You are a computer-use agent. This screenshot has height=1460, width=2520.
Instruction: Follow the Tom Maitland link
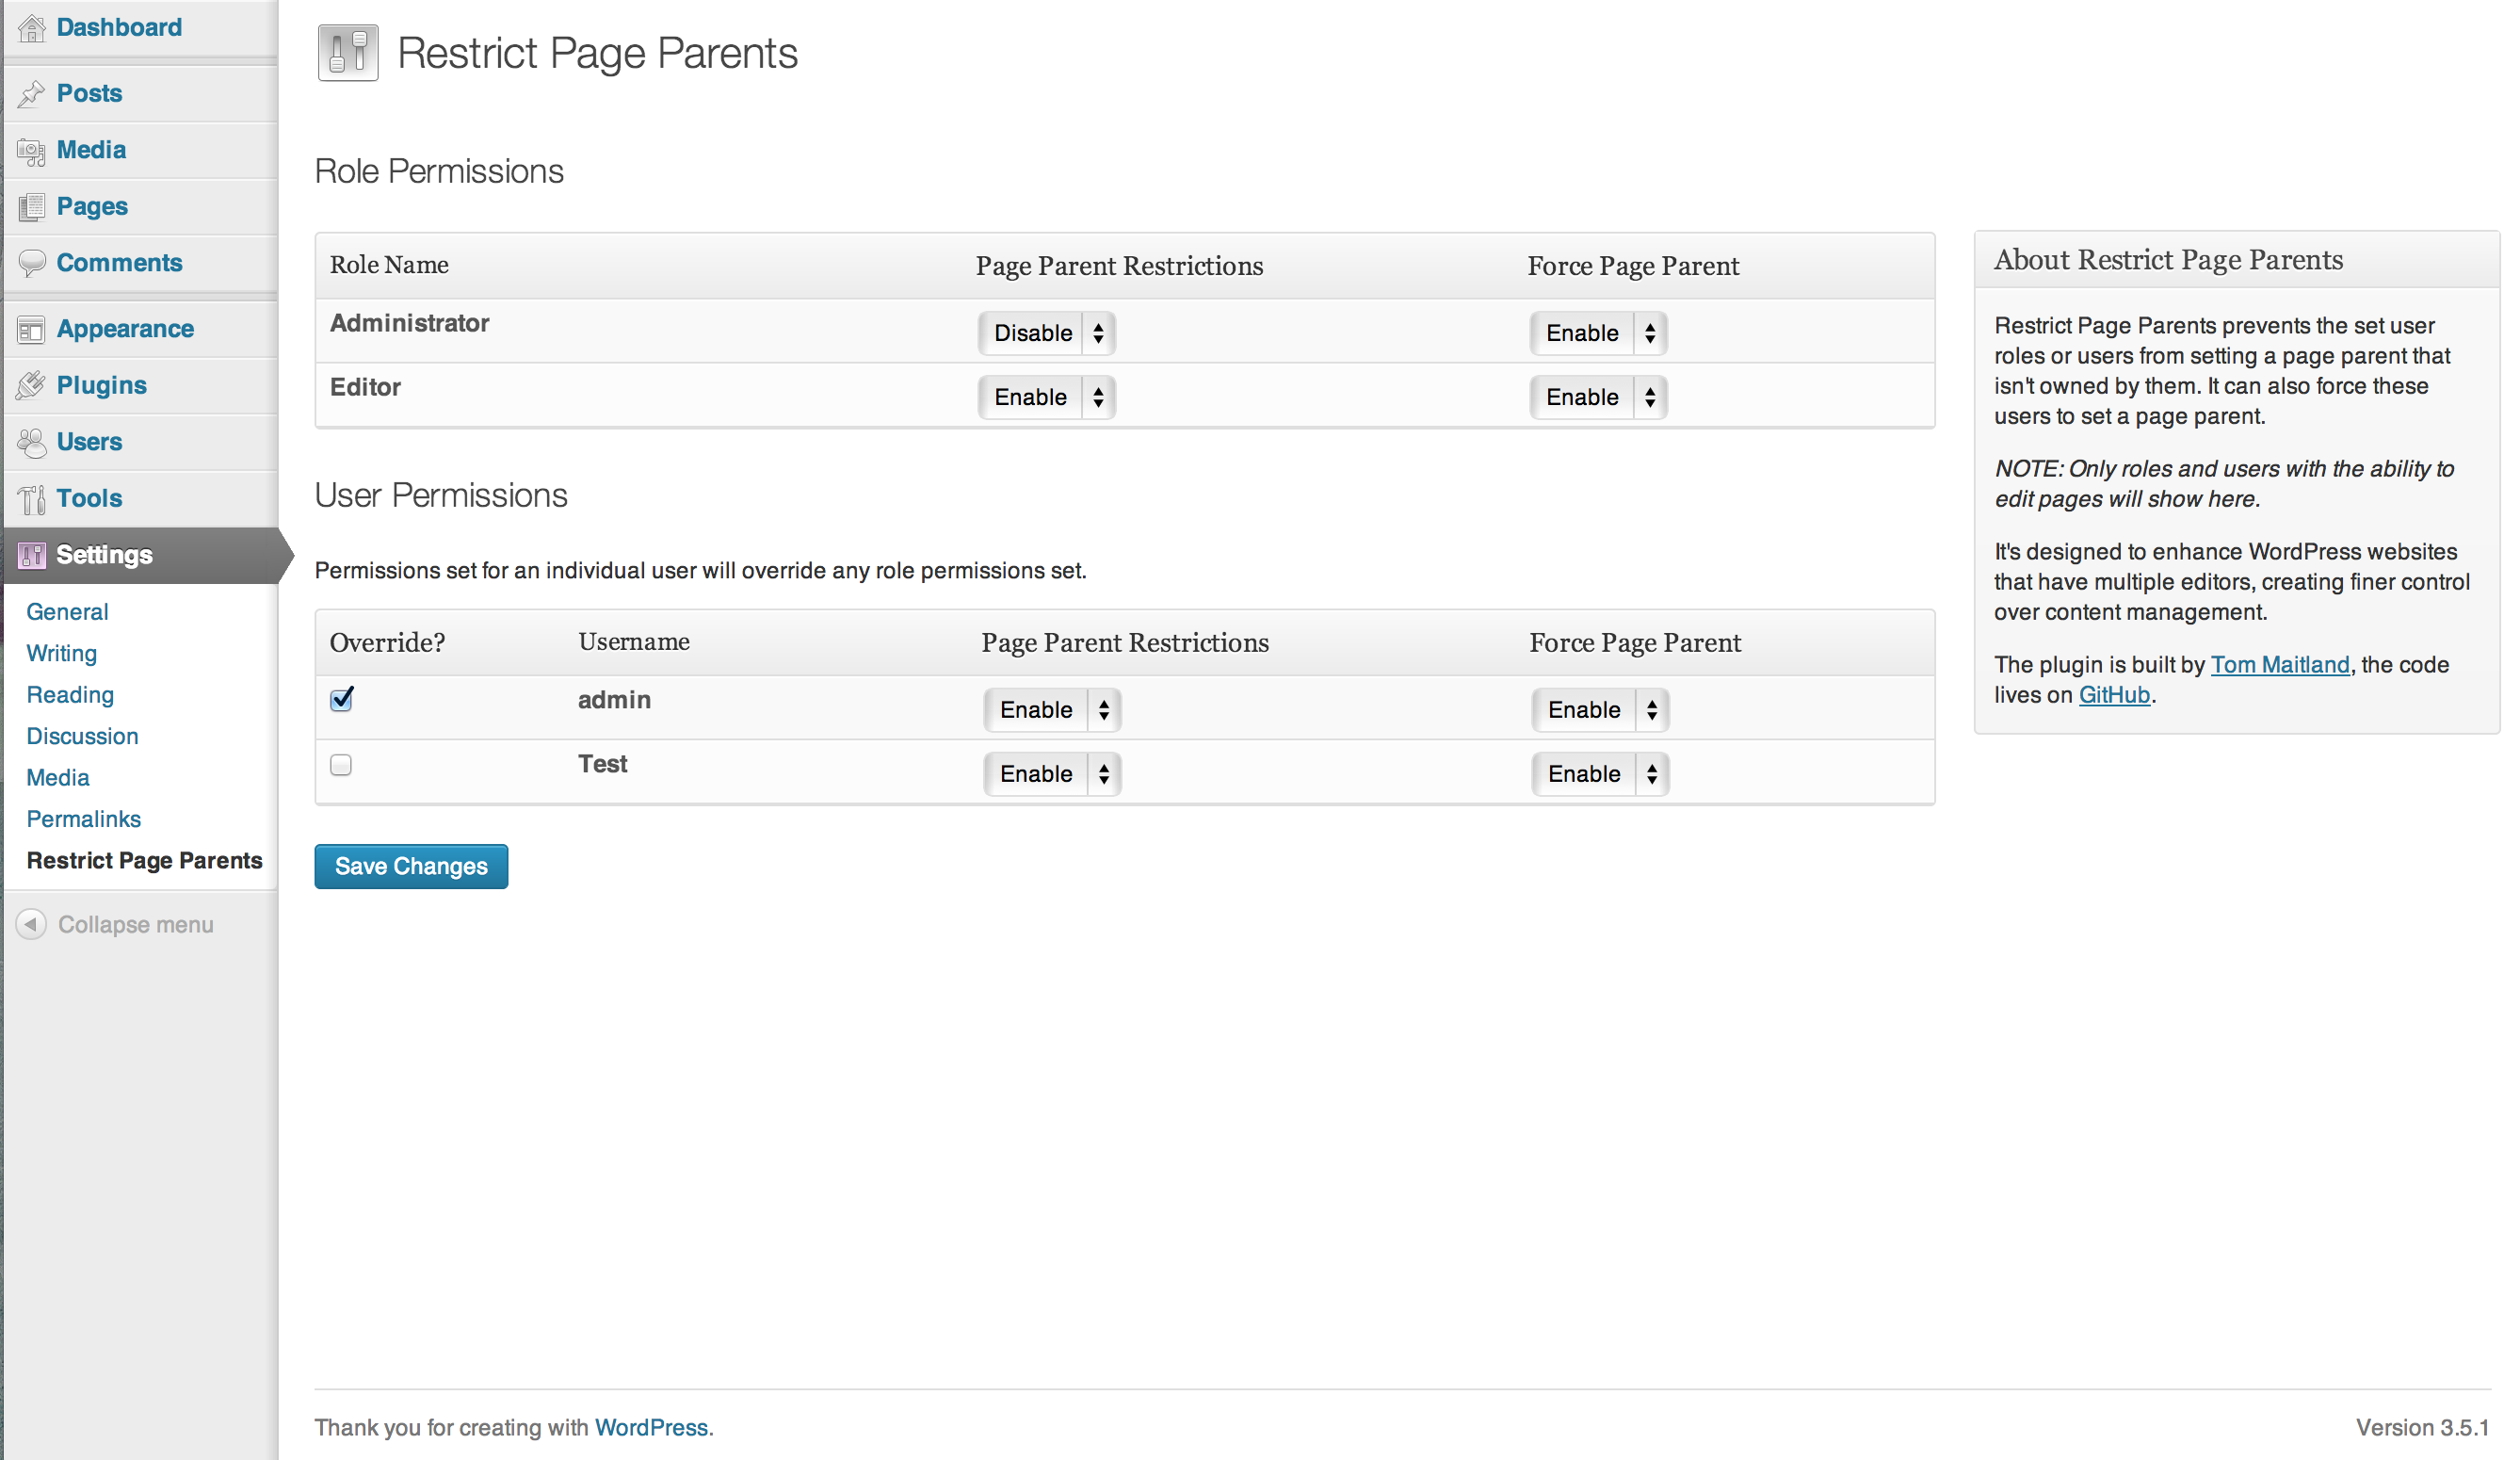point(2280,665)
